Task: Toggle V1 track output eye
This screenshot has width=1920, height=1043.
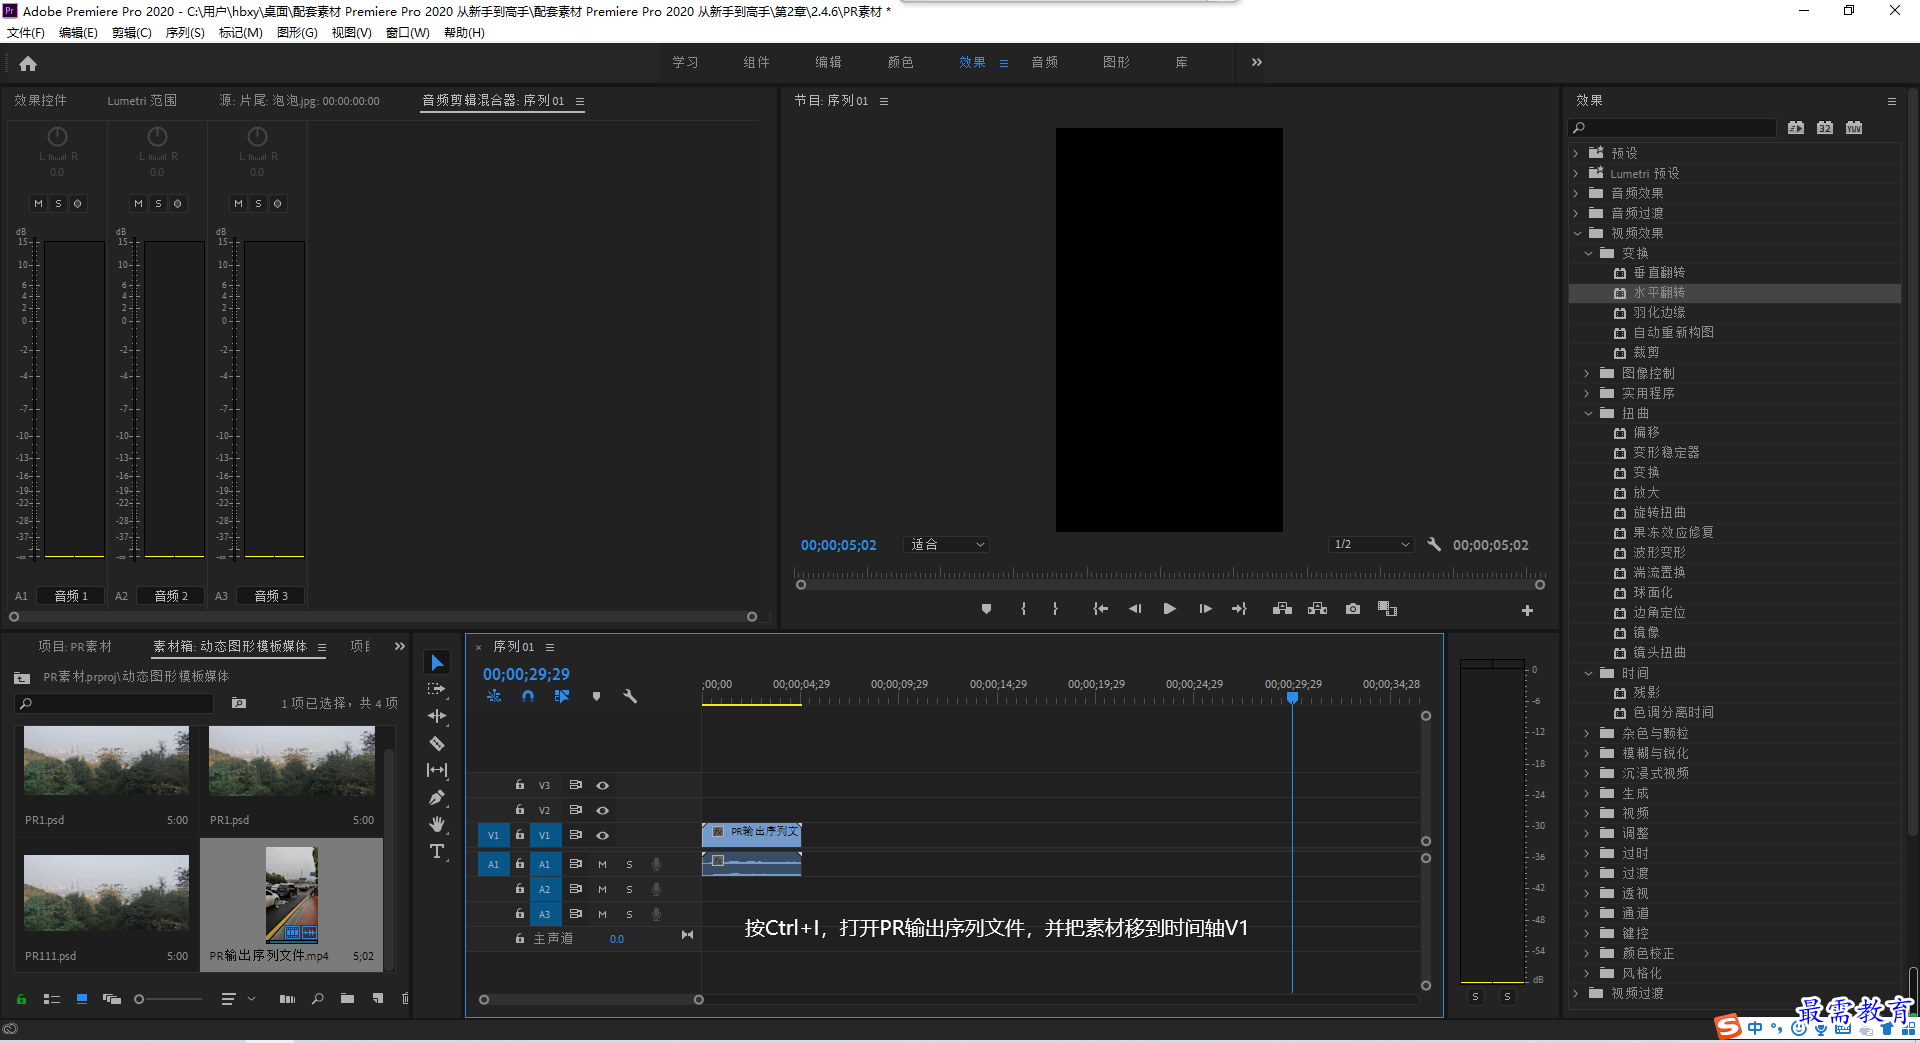Action: (x=603, y=835)
